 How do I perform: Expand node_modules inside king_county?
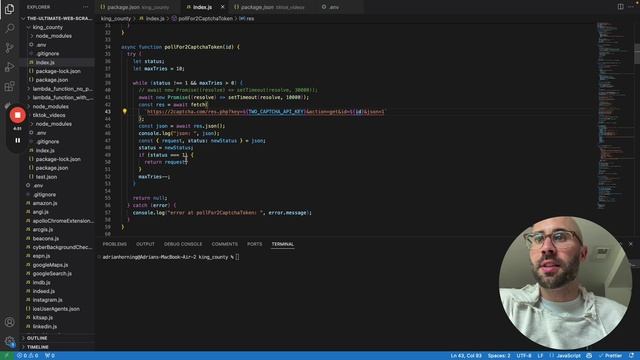(x=53, y=36)
